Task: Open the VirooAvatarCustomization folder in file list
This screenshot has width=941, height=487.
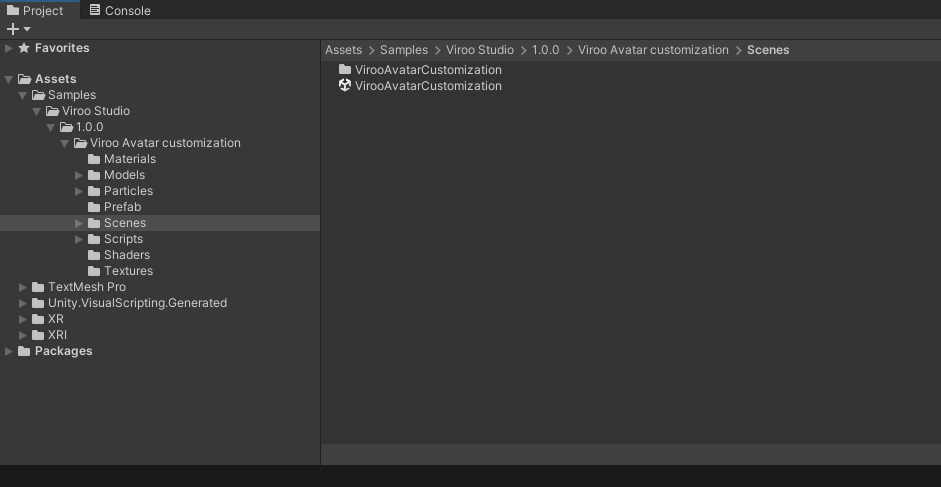Action: (x=427, y=70)
